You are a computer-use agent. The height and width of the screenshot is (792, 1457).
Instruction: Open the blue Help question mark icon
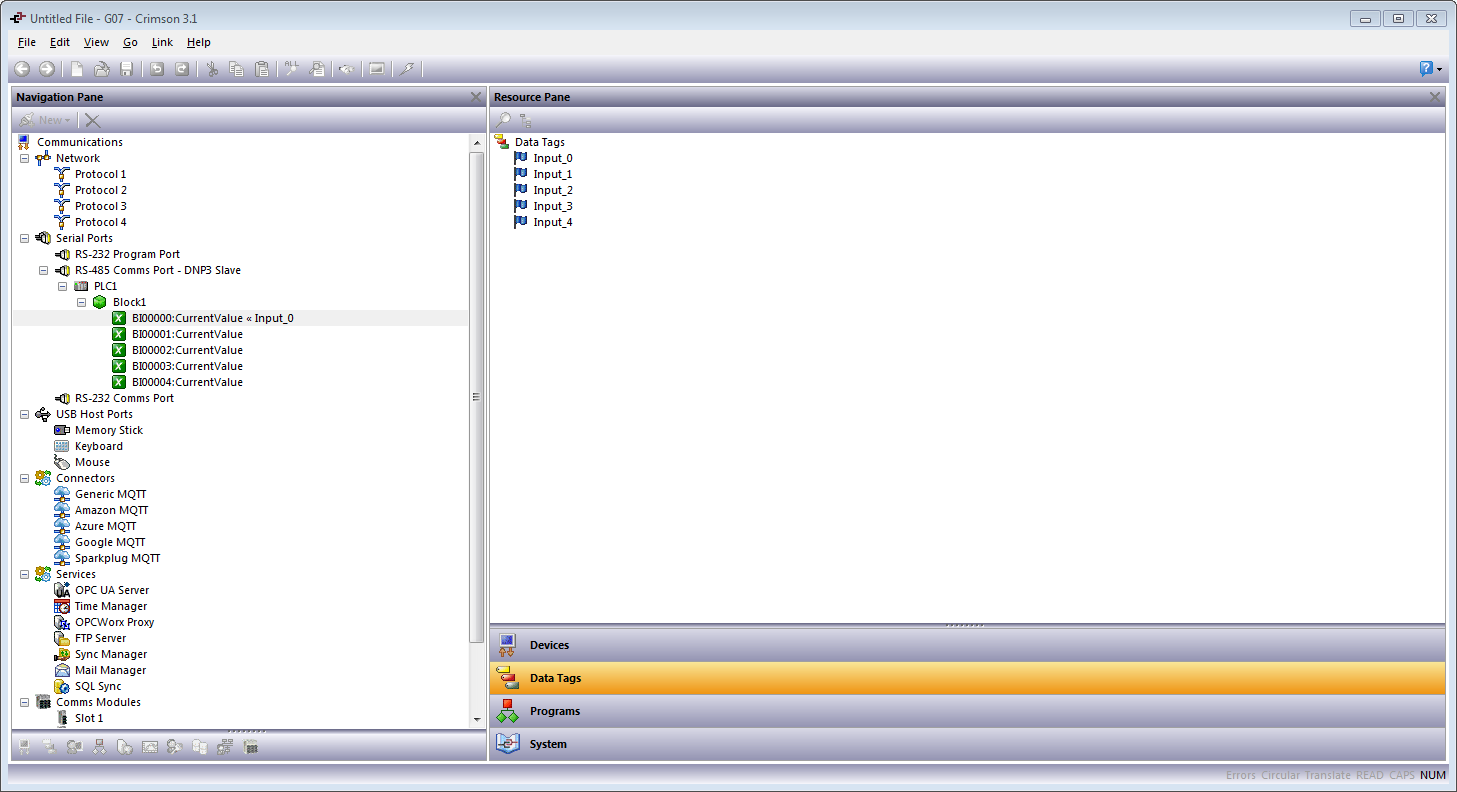(x=1427, y=69)
